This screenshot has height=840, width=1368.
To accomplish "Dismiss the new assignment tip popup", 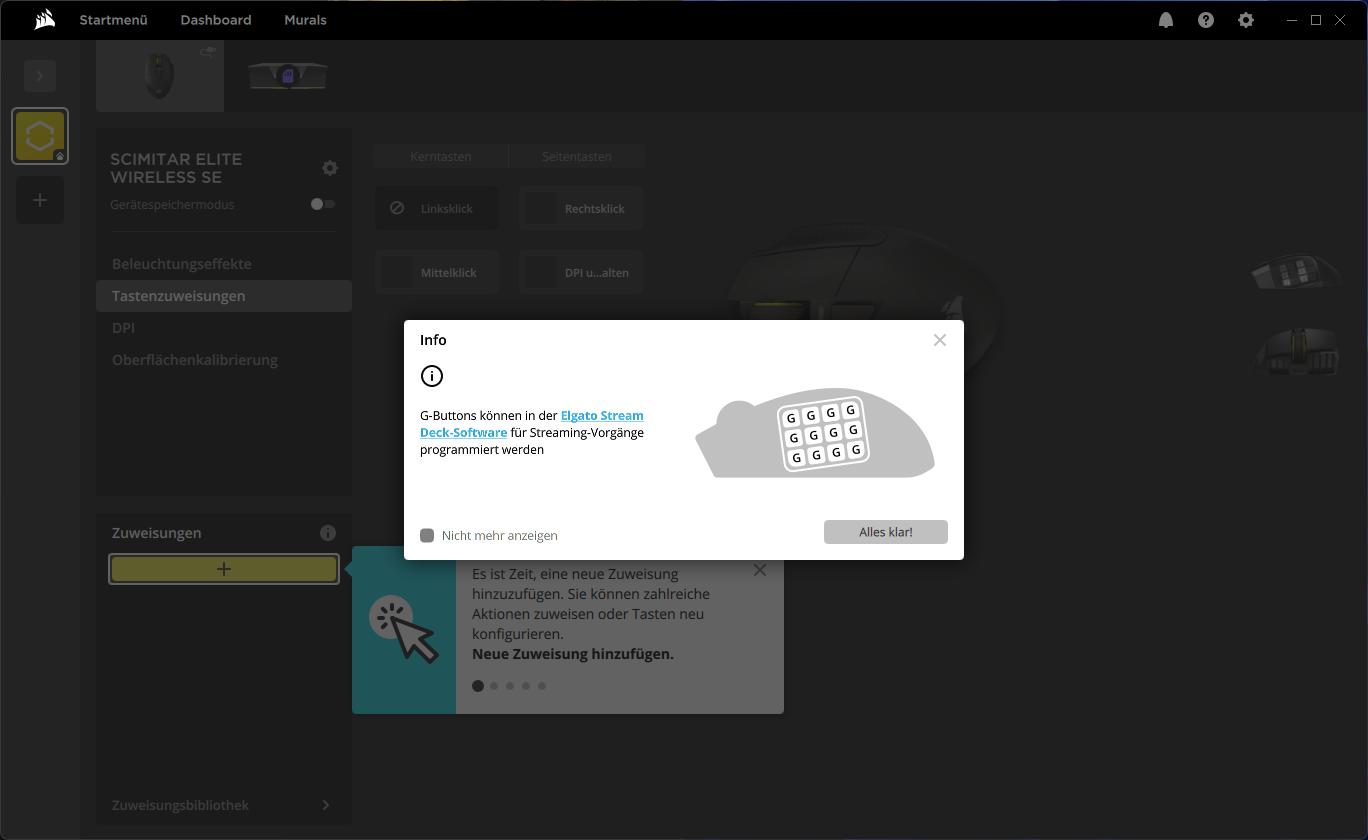I will click(x=759, y=570).
